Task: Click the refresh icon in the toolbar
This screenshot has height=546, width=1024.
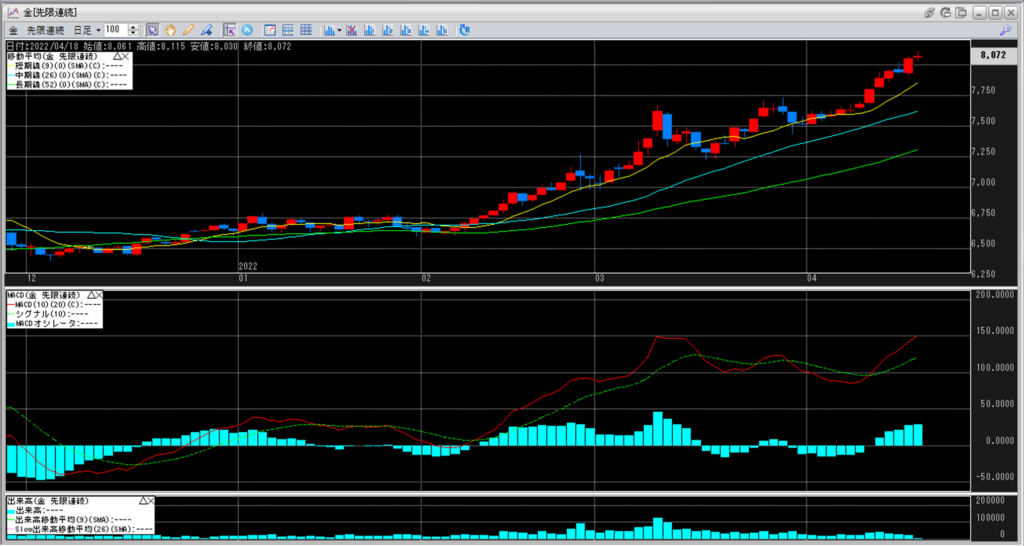Action: (464, 30)
